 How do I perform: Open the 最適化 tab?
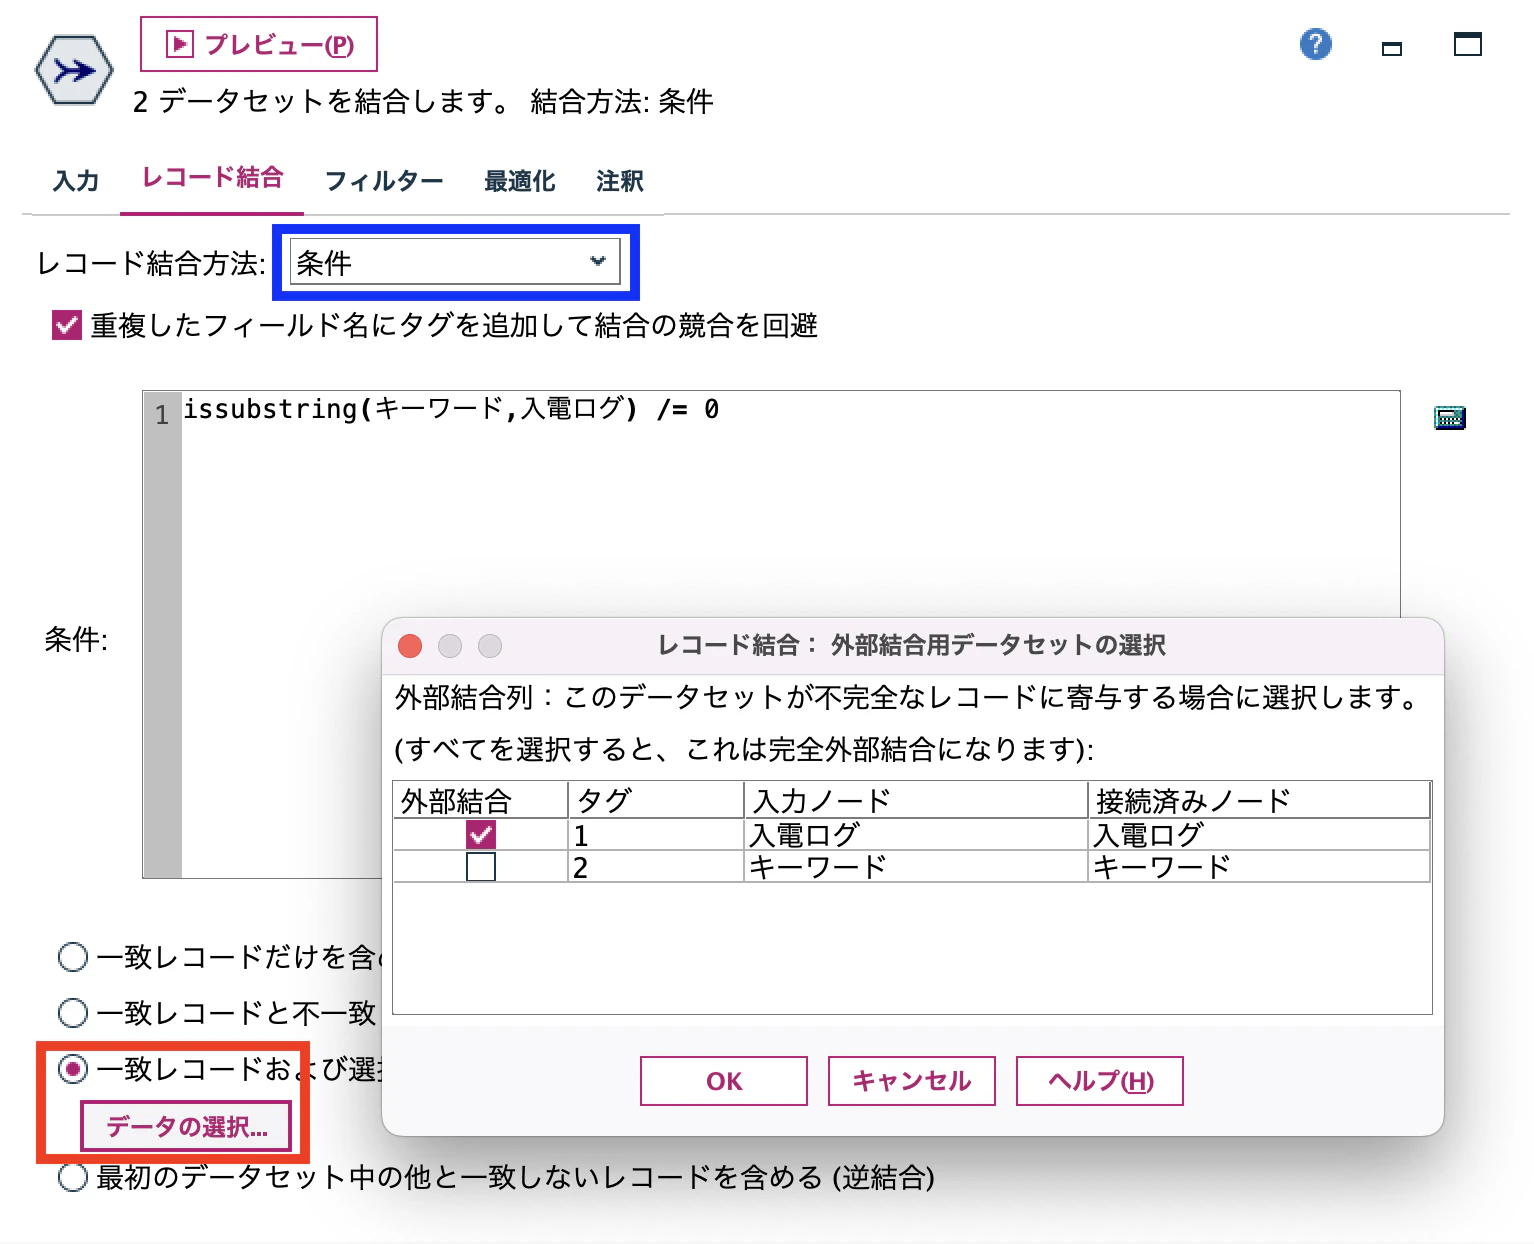519,181
